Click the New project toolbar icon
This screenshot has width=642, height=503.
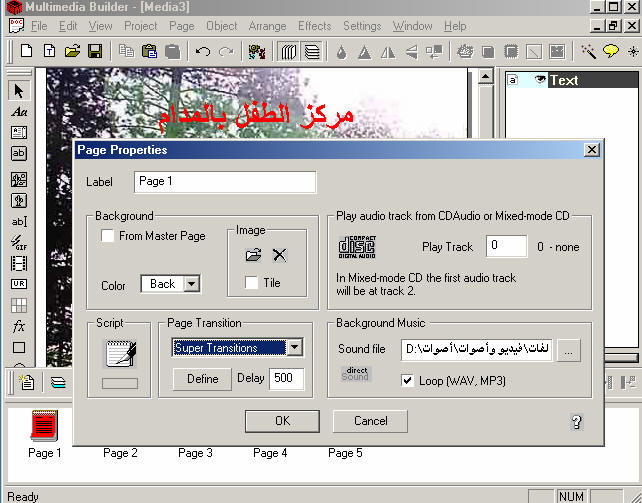coord(26,51)
